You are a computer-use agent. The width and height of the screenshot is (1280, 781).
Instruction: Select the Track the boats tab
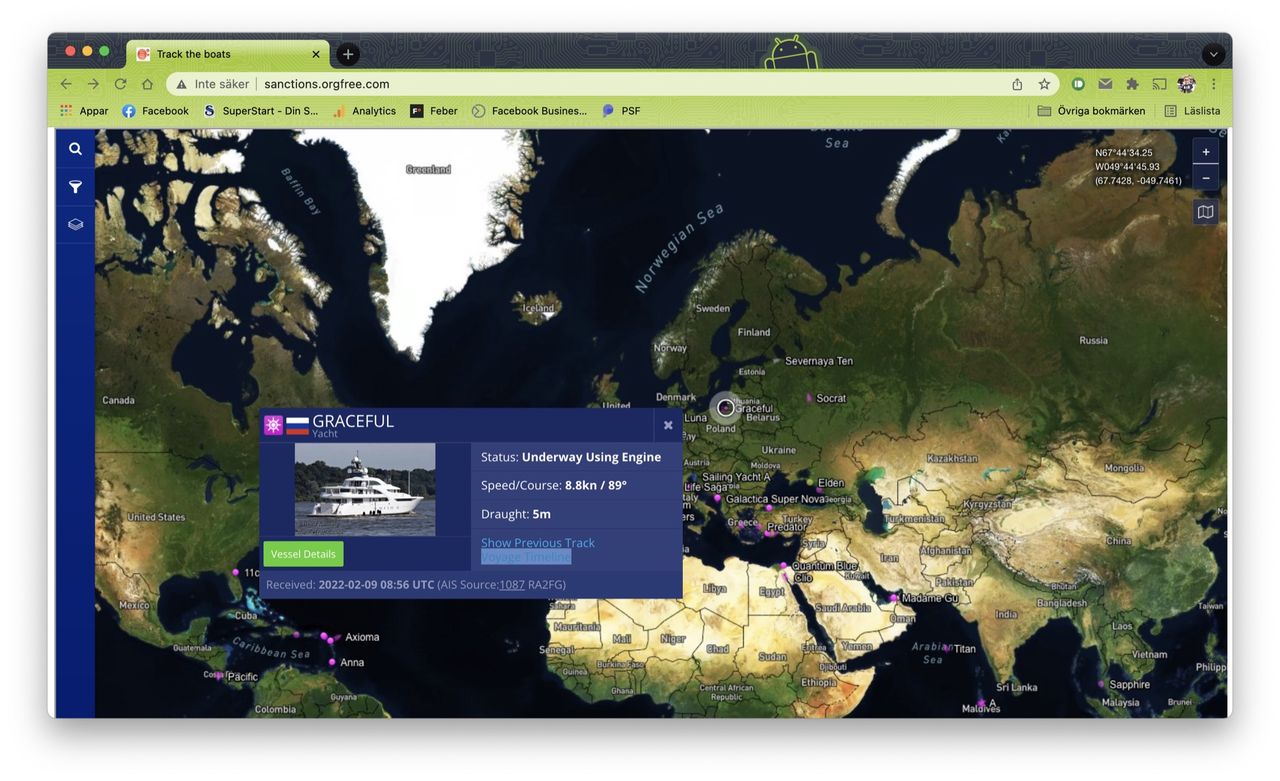coord(220,54)
